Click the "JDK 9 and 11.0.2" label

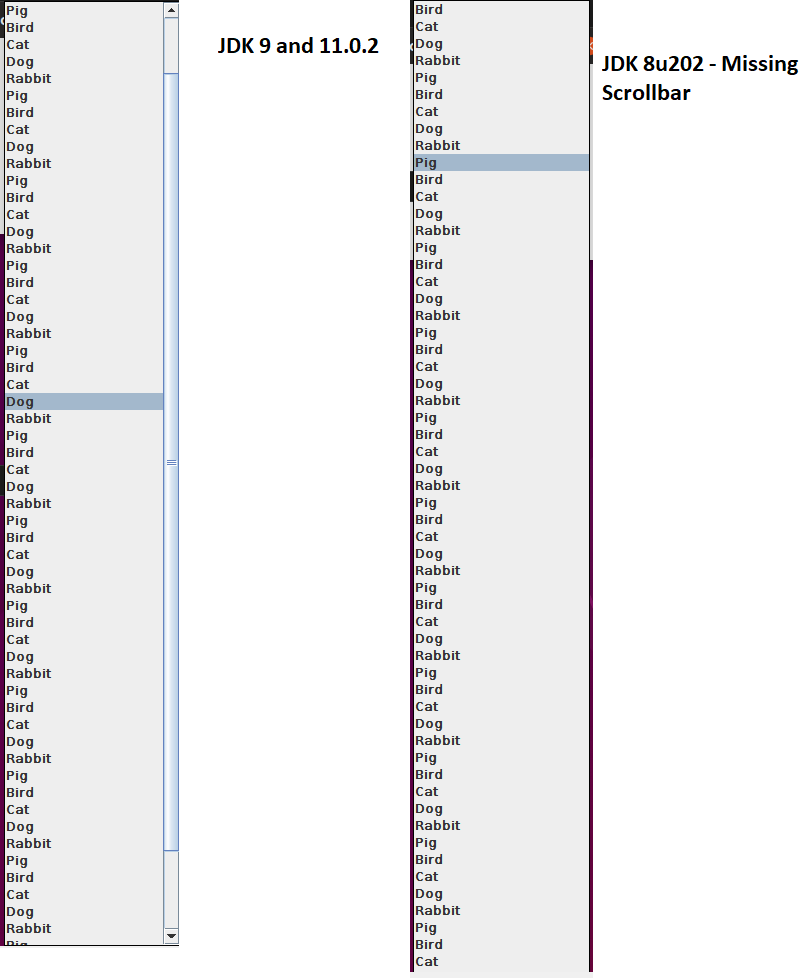pos(298,46)
